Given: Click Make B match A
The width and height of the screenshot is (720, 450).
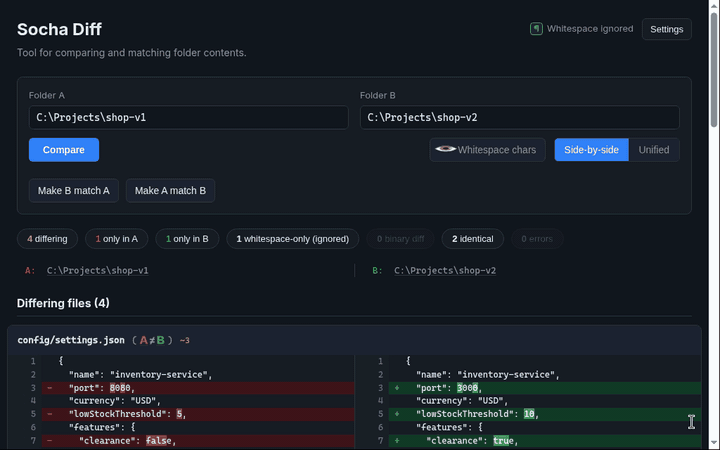Looking at the screenshot, I should 73,191.
